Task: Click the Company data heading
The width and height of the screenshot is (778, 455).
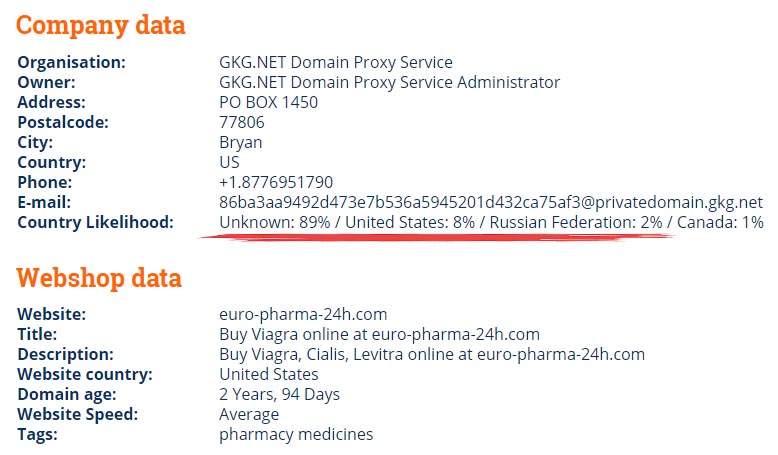Action: pos(100,25)
